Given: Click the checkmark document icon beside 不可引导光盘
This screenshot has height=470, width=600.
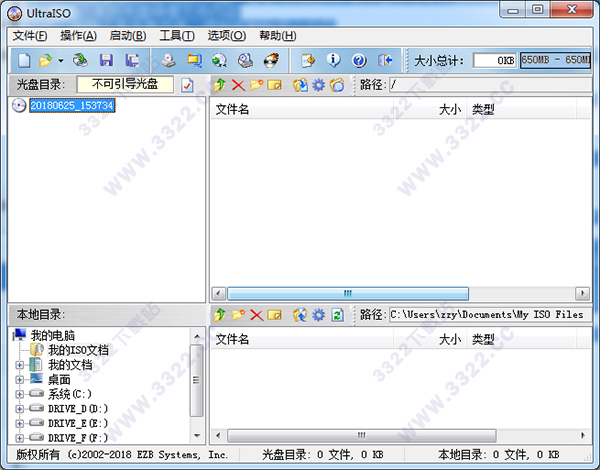Looking at the screenshot, I should (x=187, y=85).
